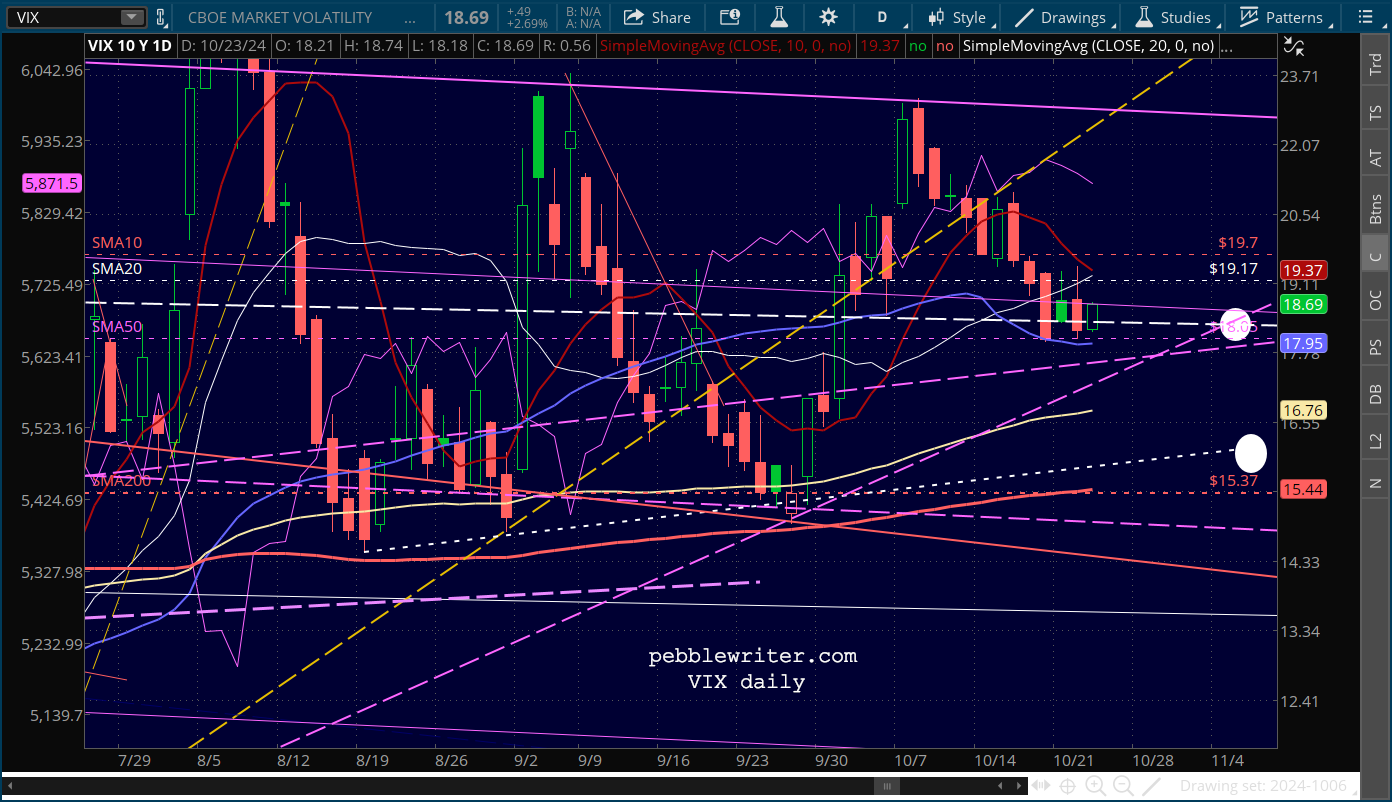Screen dimensions: 1392x802
Task: Open the Share menu
Action: coord(657,17)
